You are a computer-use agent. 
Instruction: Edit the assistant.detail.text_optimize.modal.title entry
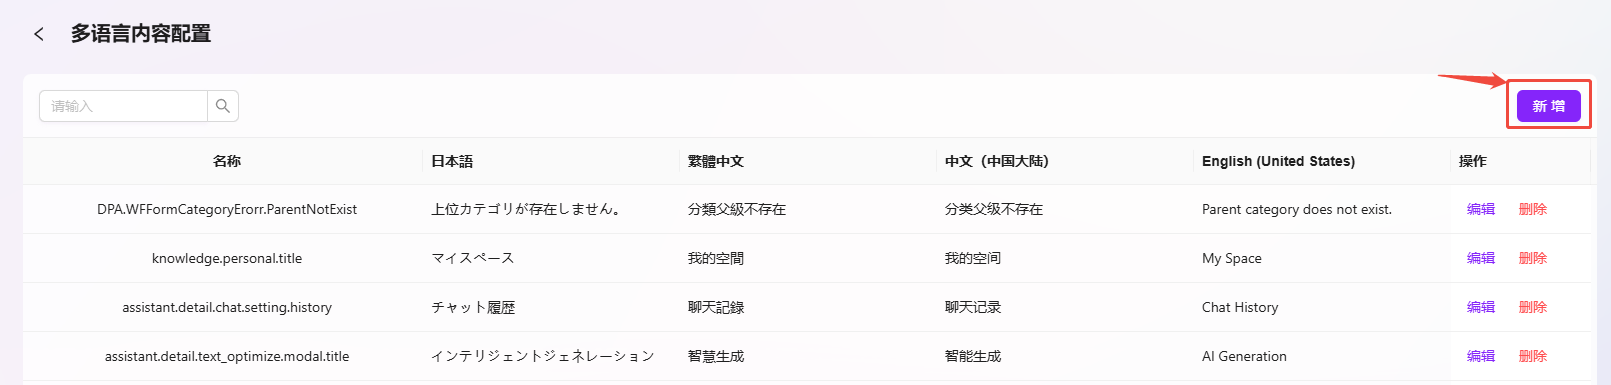tap(1480, 356)
